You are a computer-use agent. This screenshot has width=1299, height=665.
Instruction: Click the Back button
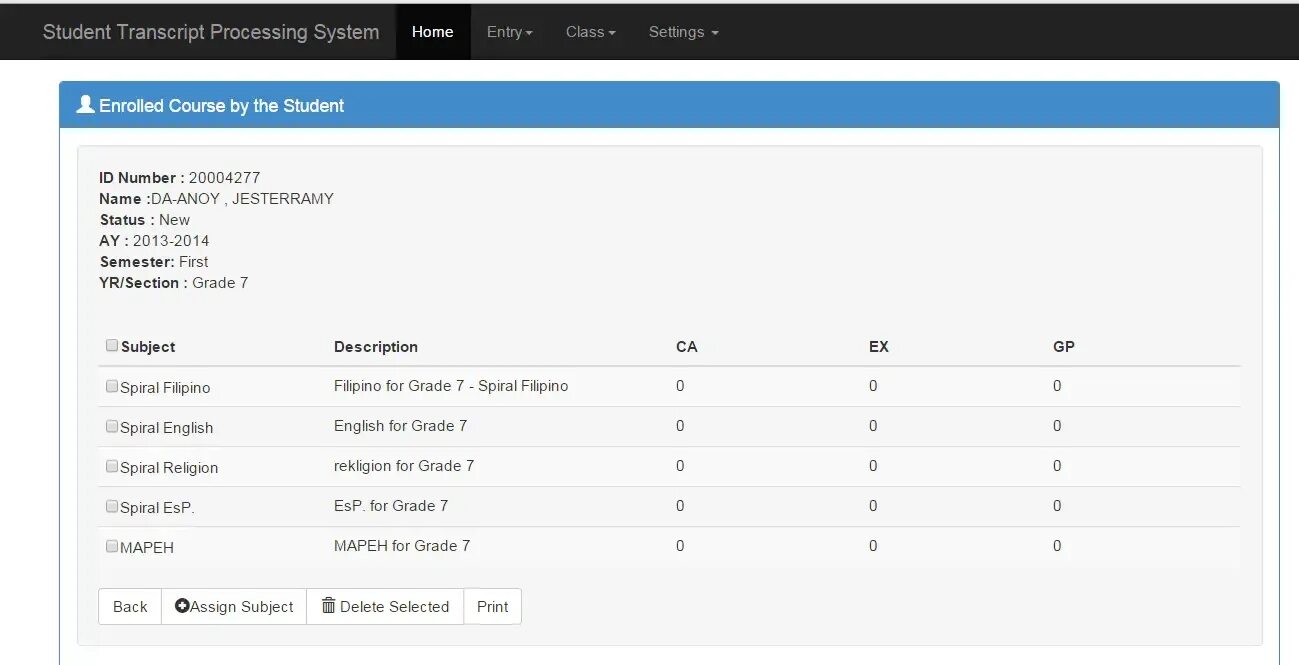(130, 606)
